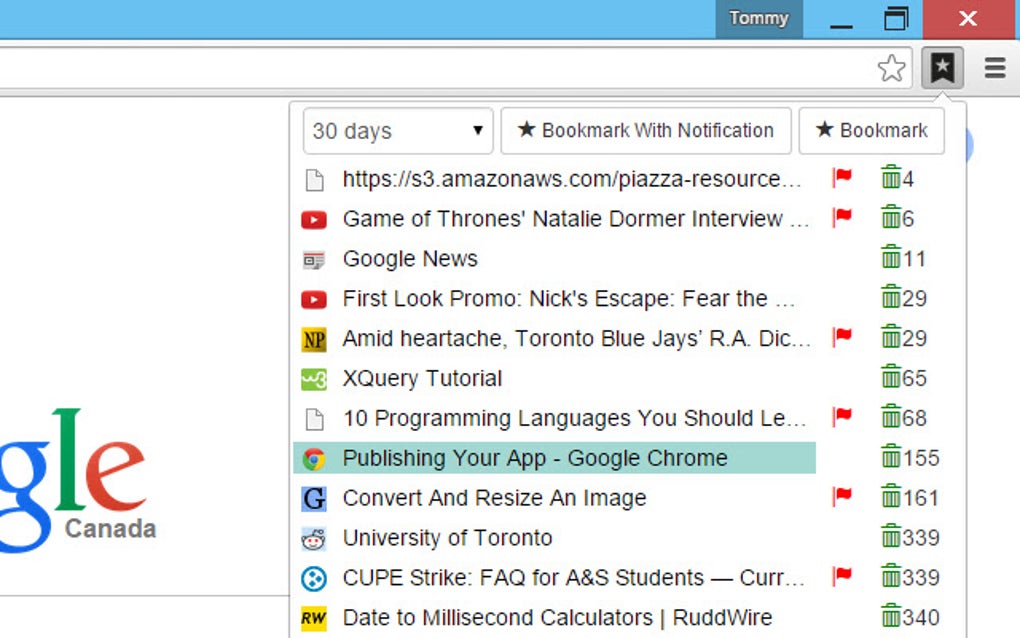
Task: Toggle the flag on 10 Programming Languages bookmark
Action: click(x=842, y=416)
